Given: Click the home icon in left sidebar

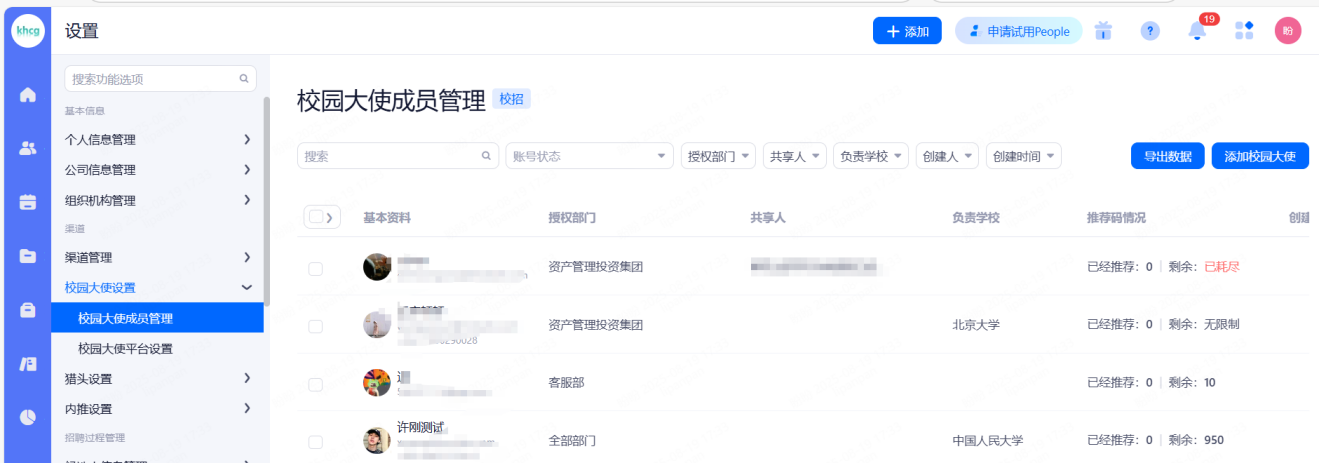Looking at the screenshot, I should tap(28, 95).
